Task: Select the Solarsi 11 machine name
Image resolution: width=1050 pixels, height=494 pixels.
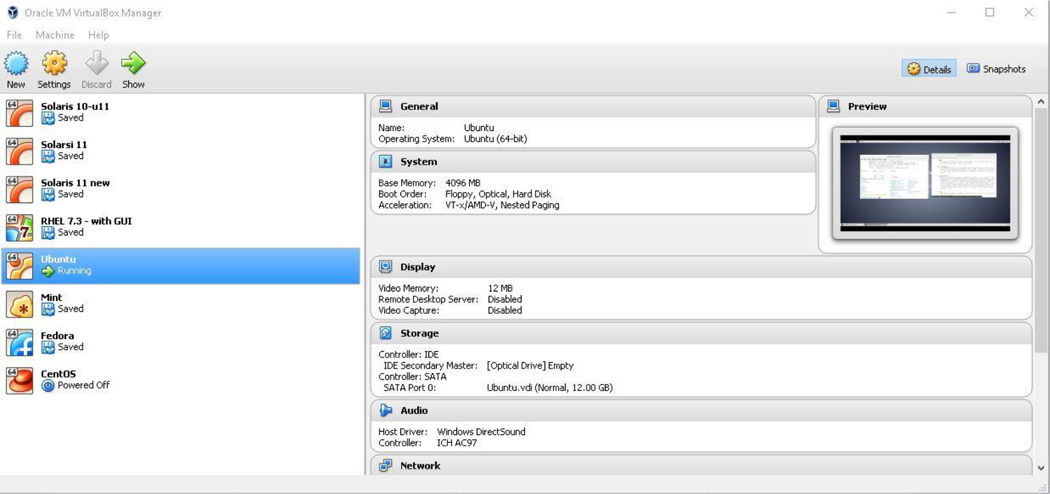Action: [x=64, y=144]
